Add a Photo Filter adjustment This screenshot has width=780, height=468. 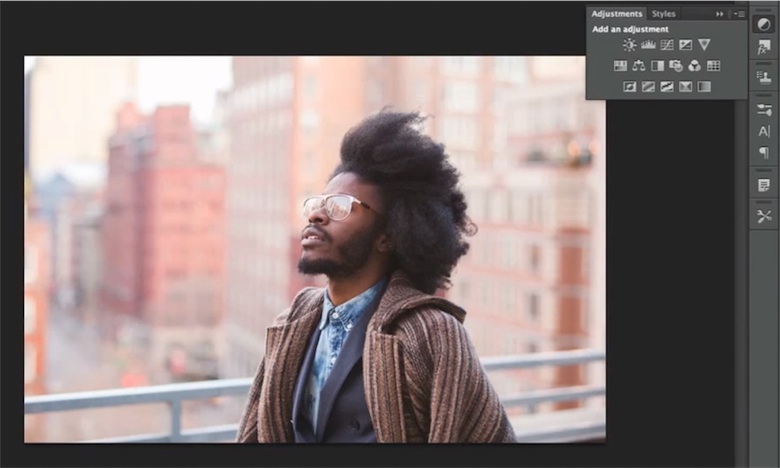676,66
